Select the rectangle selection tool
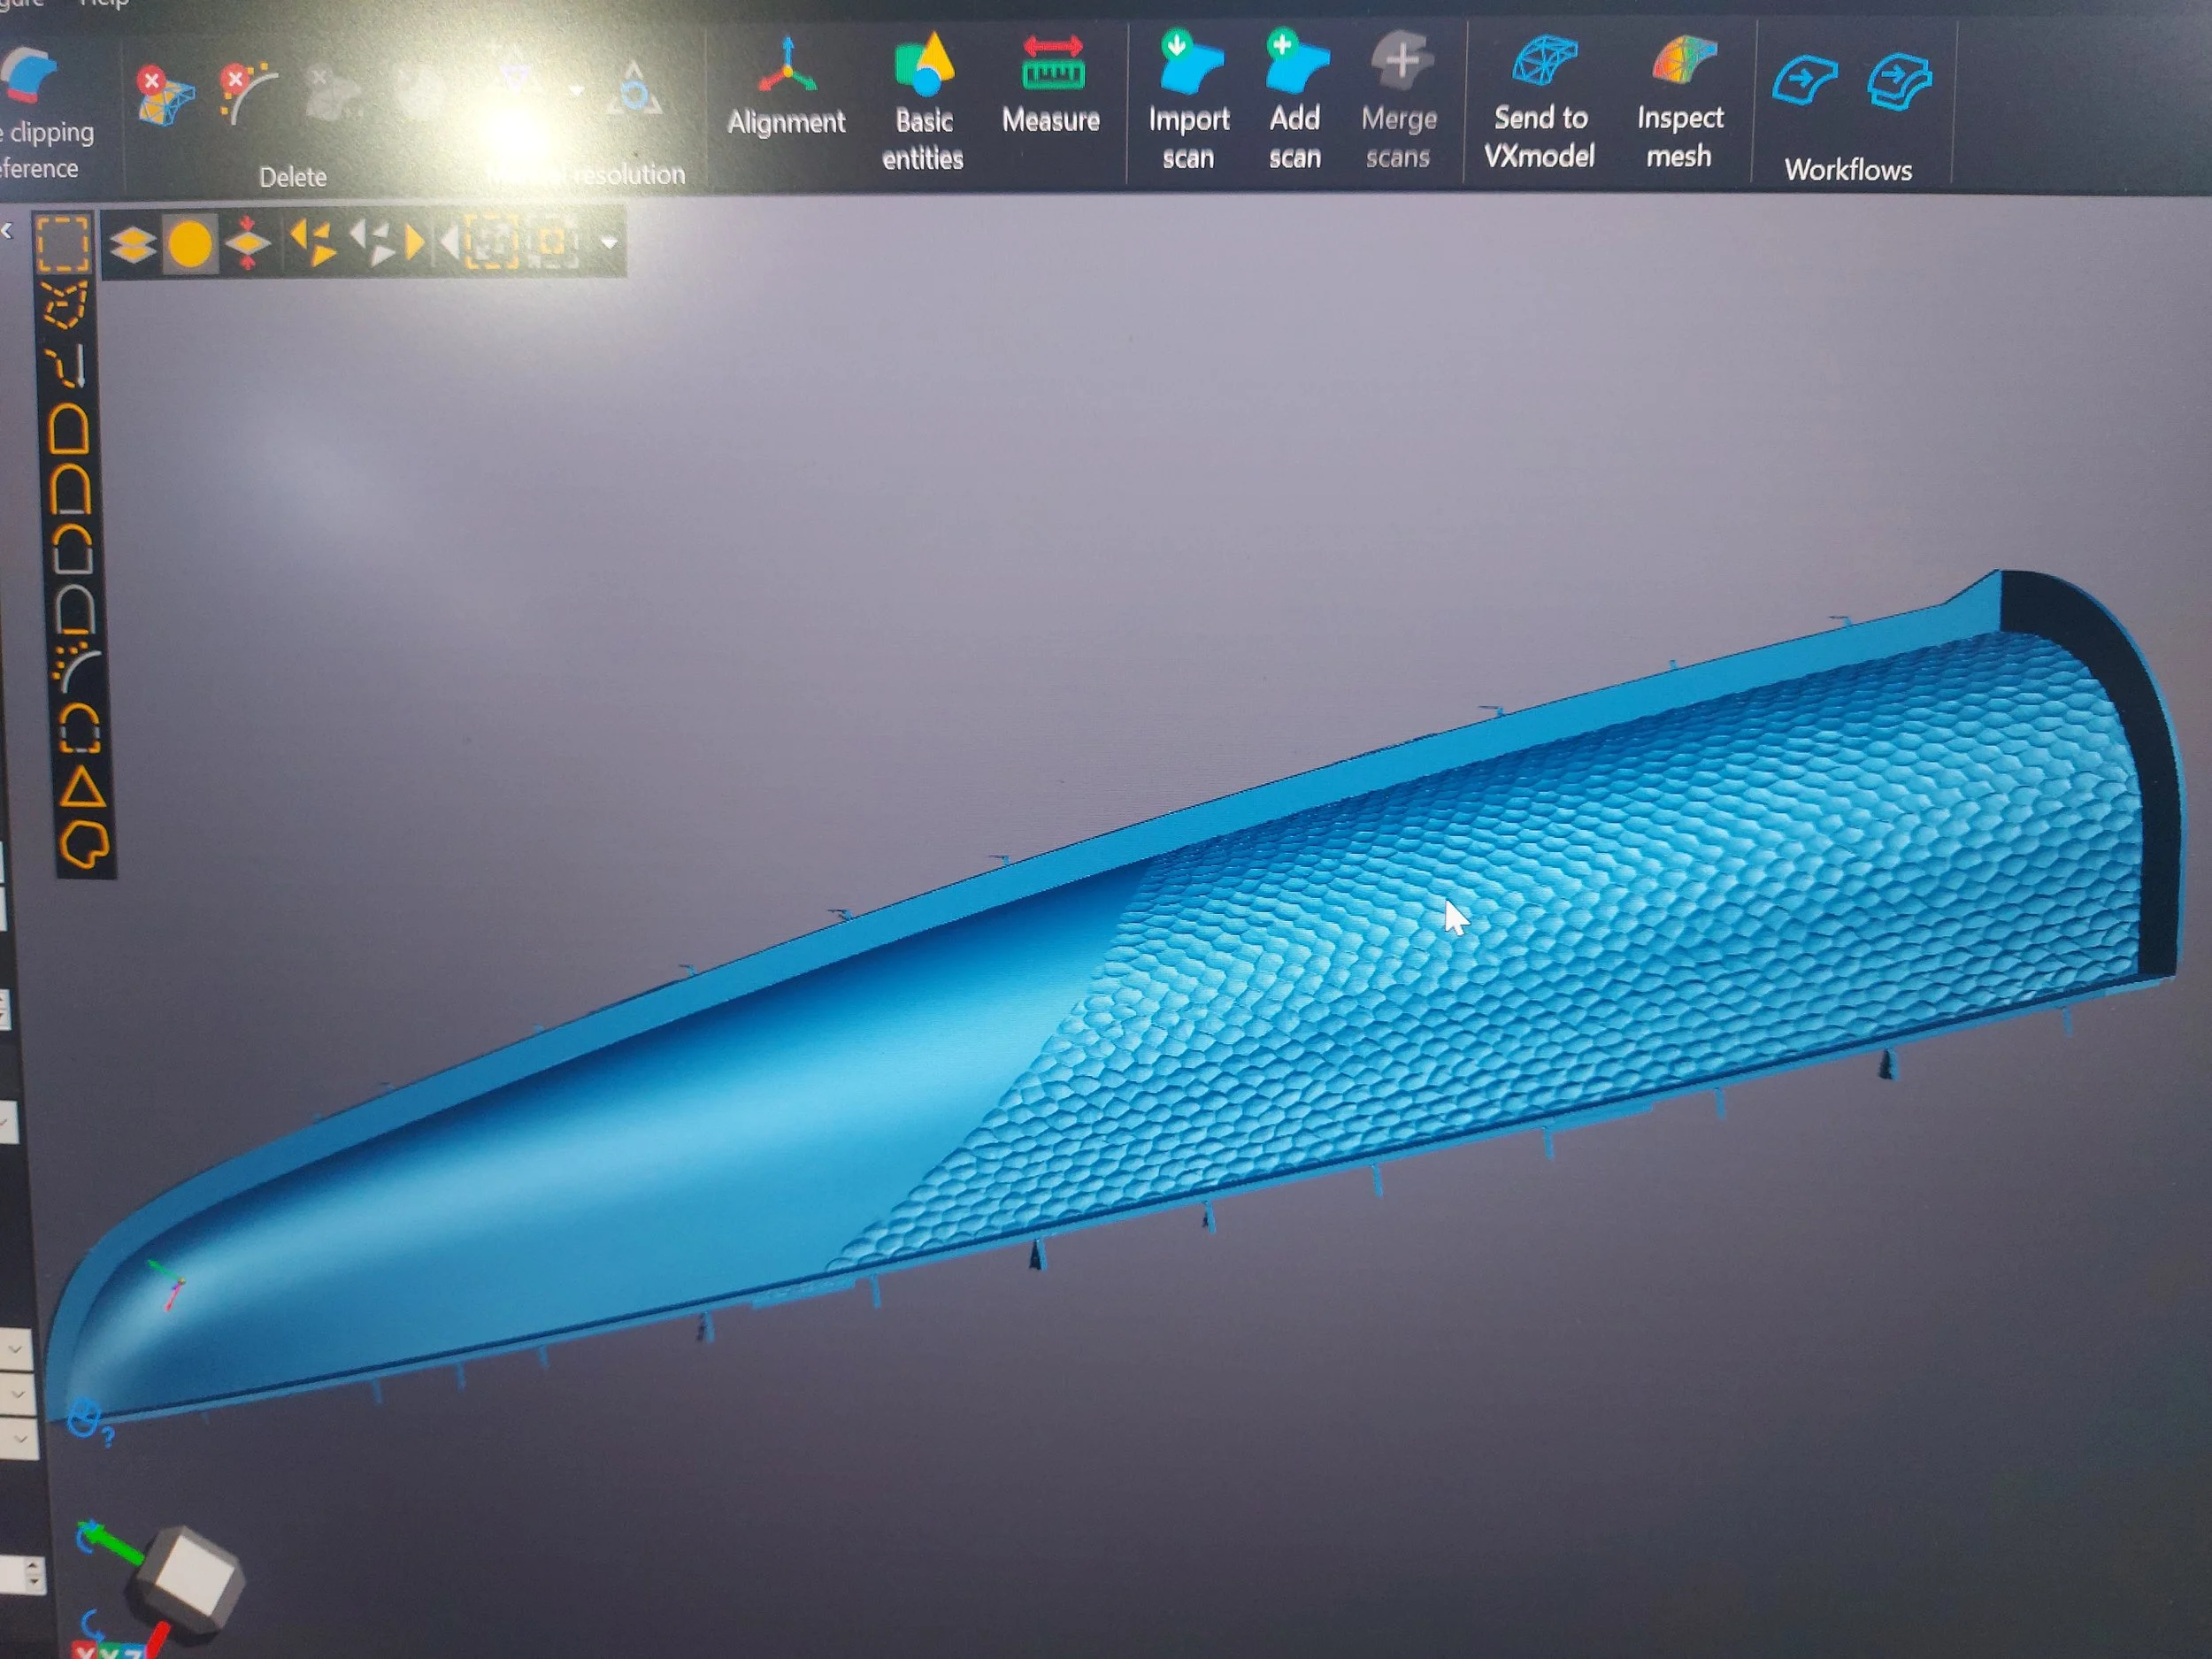 click(64, 243)
